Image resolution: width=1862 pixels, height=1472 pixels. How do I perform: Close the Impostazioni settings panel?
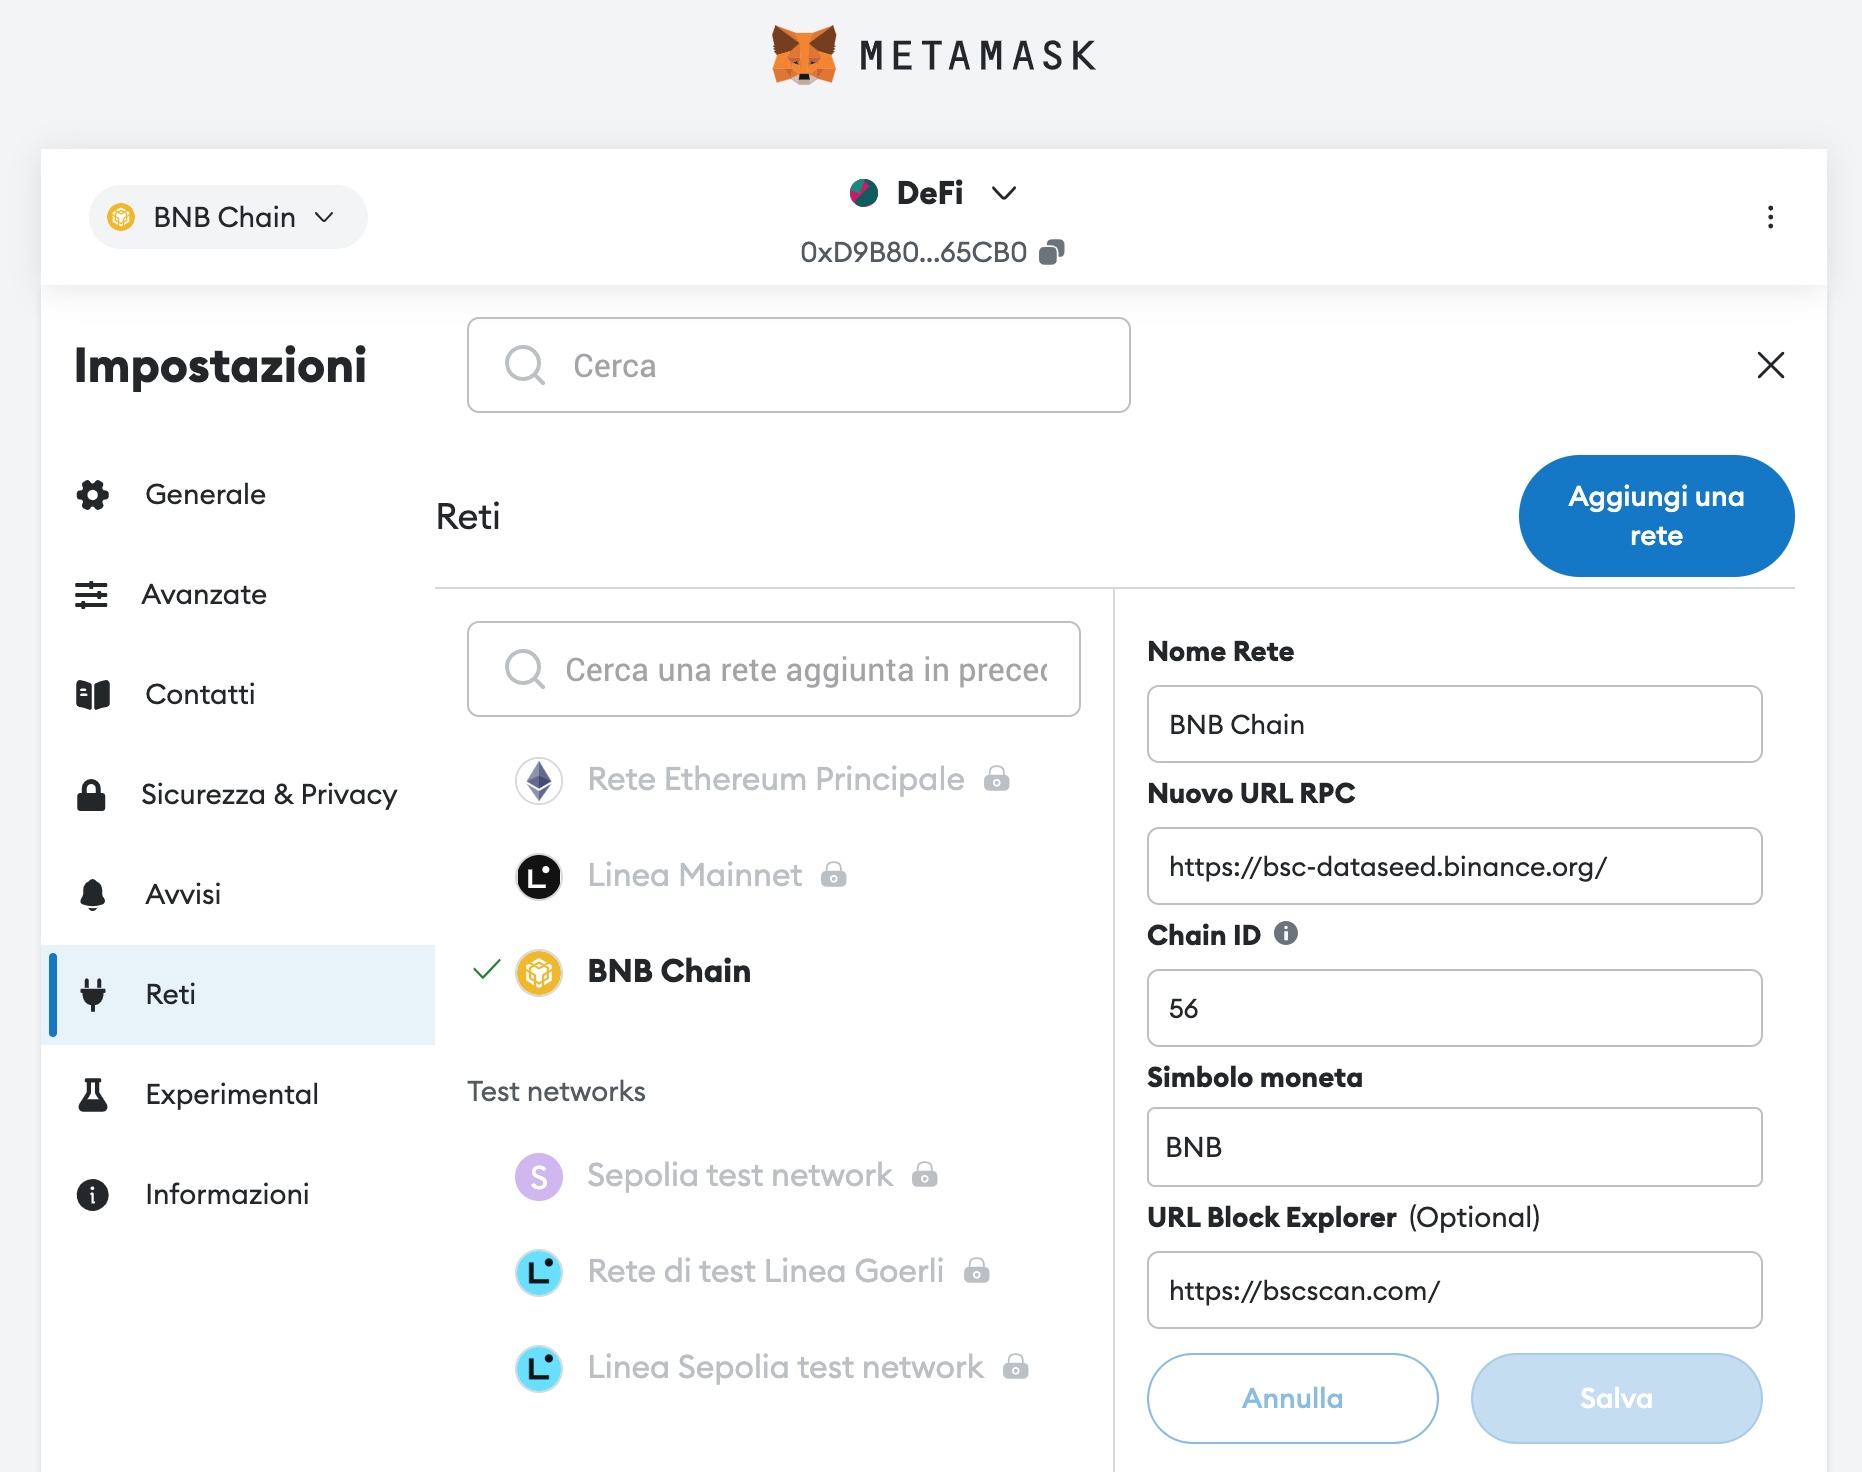[x=1770, y=365]
